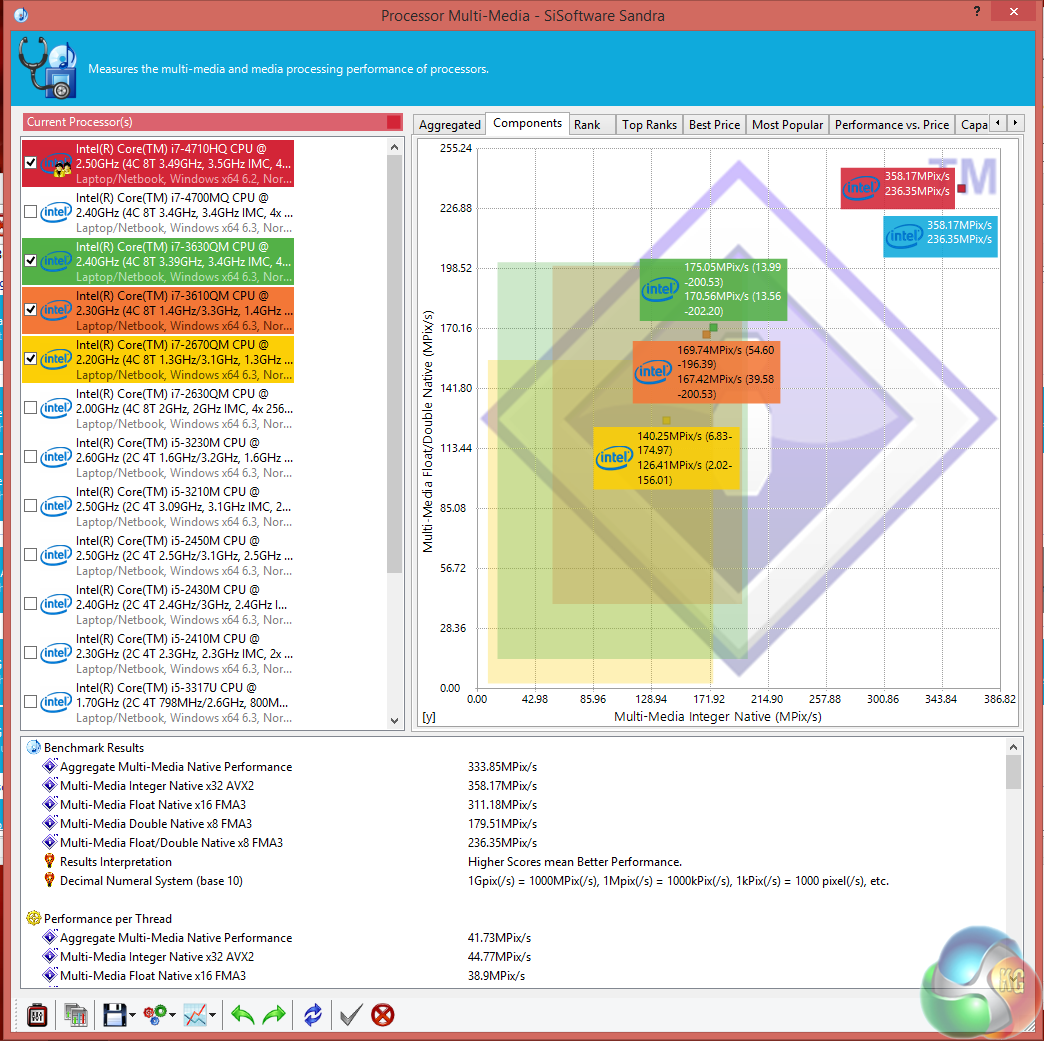The width and height of the screenshot is (1044, 1041).
Task: Check the i7-4700MQ processor checkbox
Action: click(x=30, y=212)
